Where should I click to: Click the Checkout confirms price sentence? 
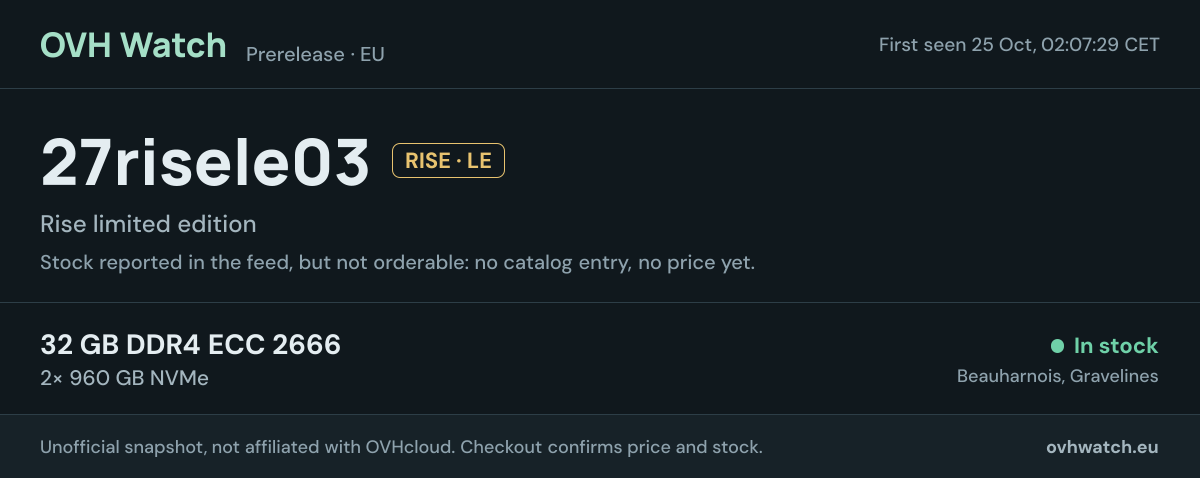611,447
